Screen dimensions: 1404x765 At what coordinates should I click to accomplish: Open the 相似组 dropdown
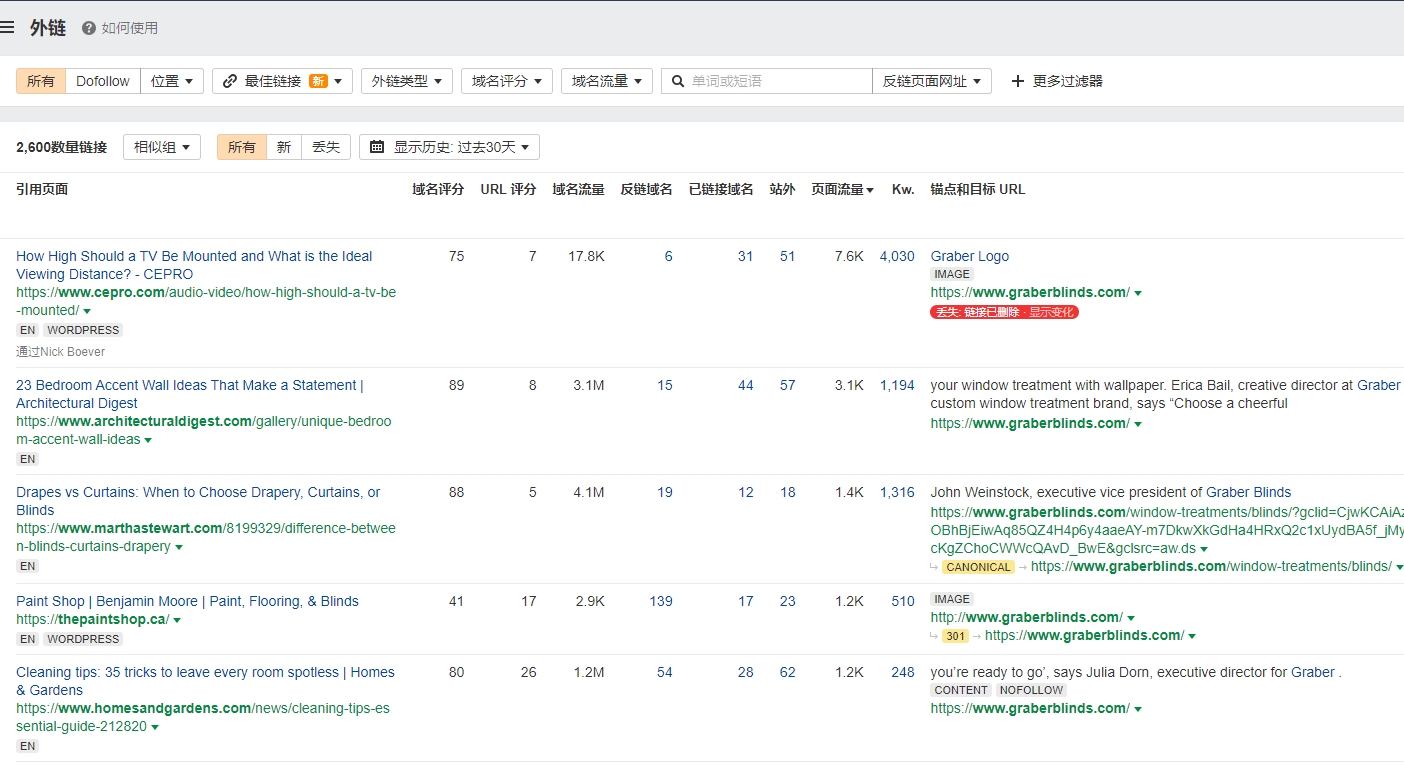click(162, 147)
